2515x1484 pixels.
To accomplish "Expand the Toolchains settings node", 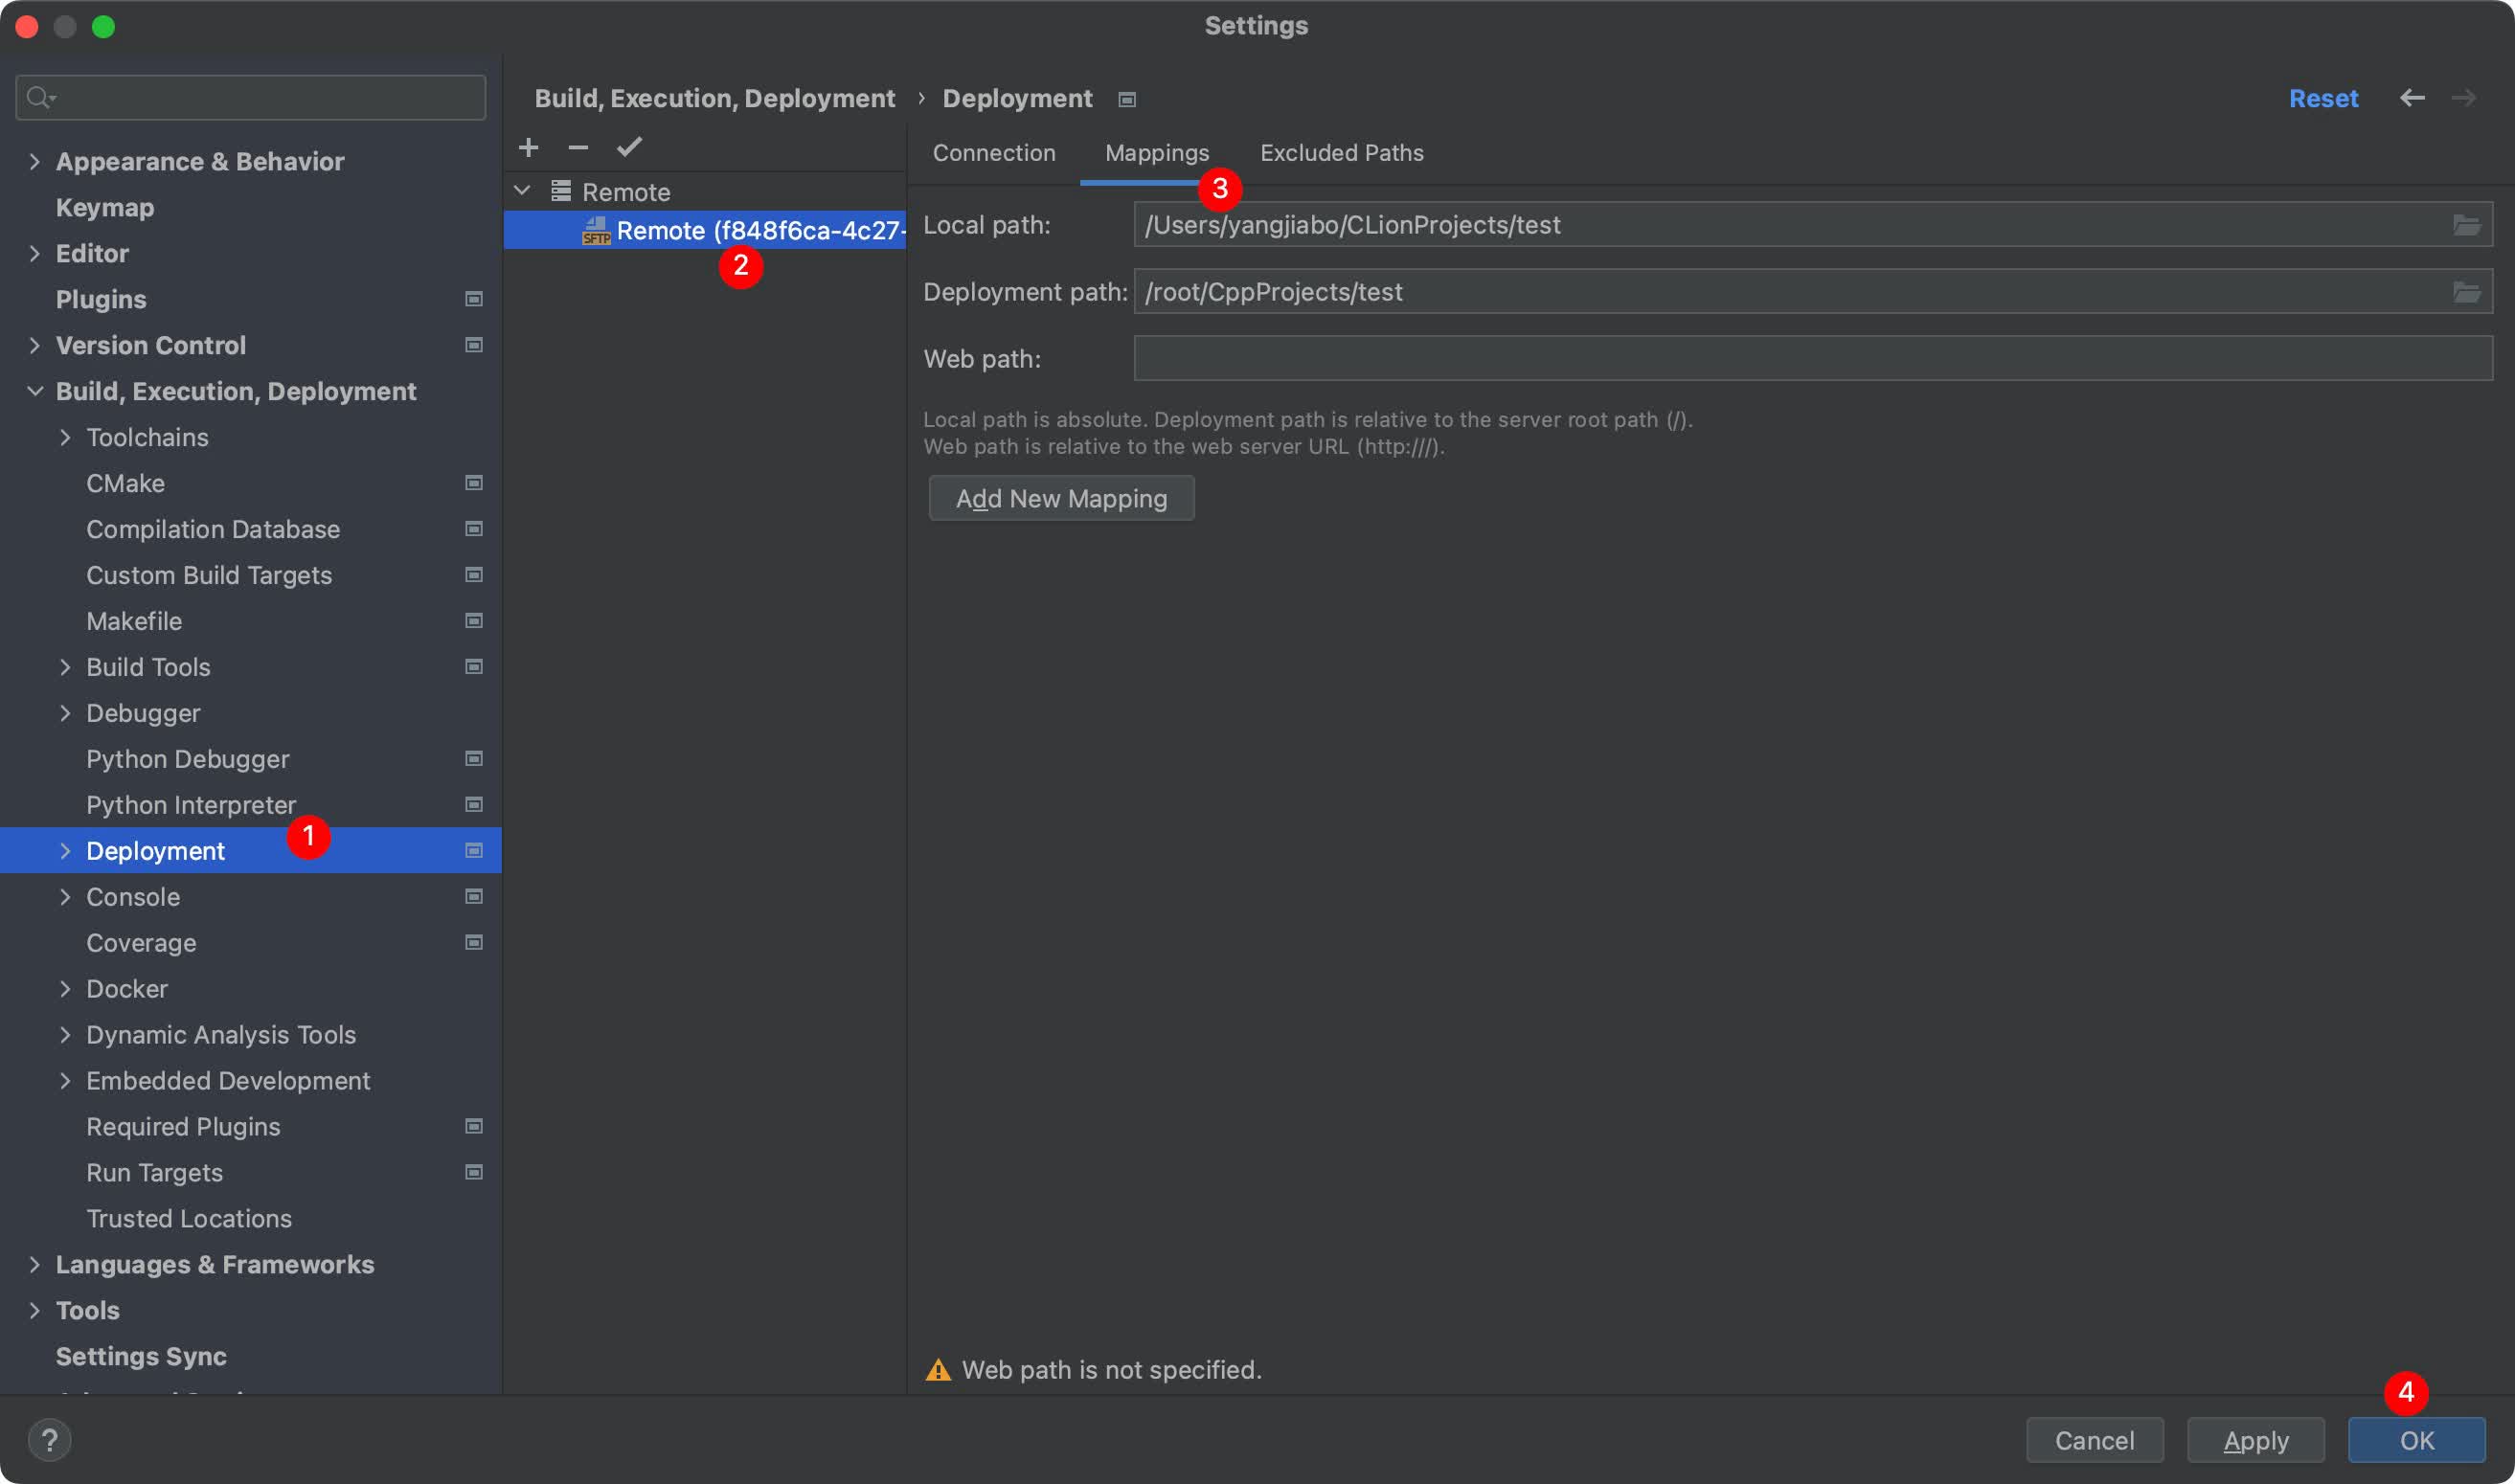I will click(x=65, y=437).
